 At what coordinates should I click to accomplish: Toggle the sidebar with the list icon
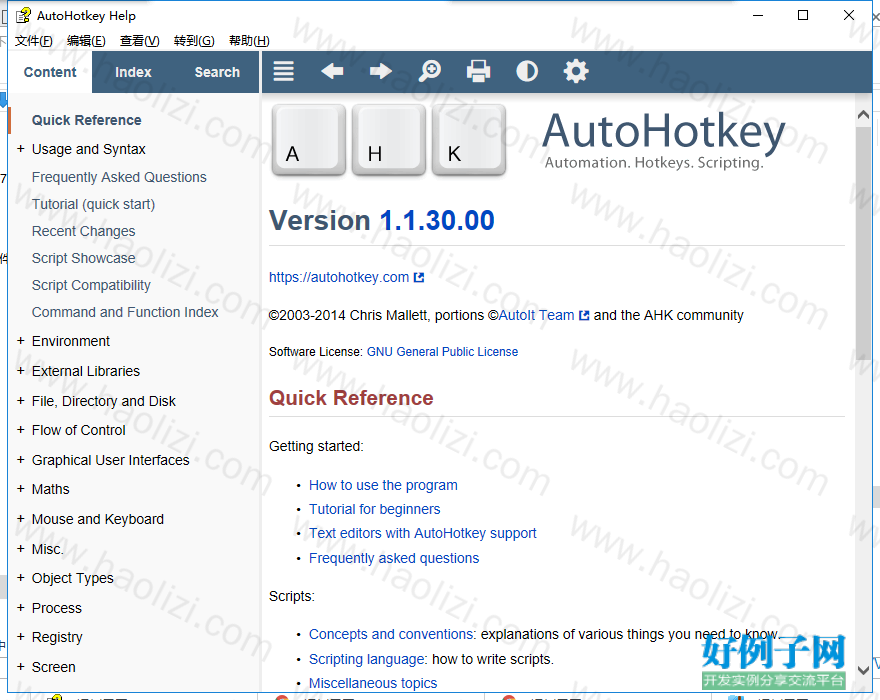click(283, 71)
